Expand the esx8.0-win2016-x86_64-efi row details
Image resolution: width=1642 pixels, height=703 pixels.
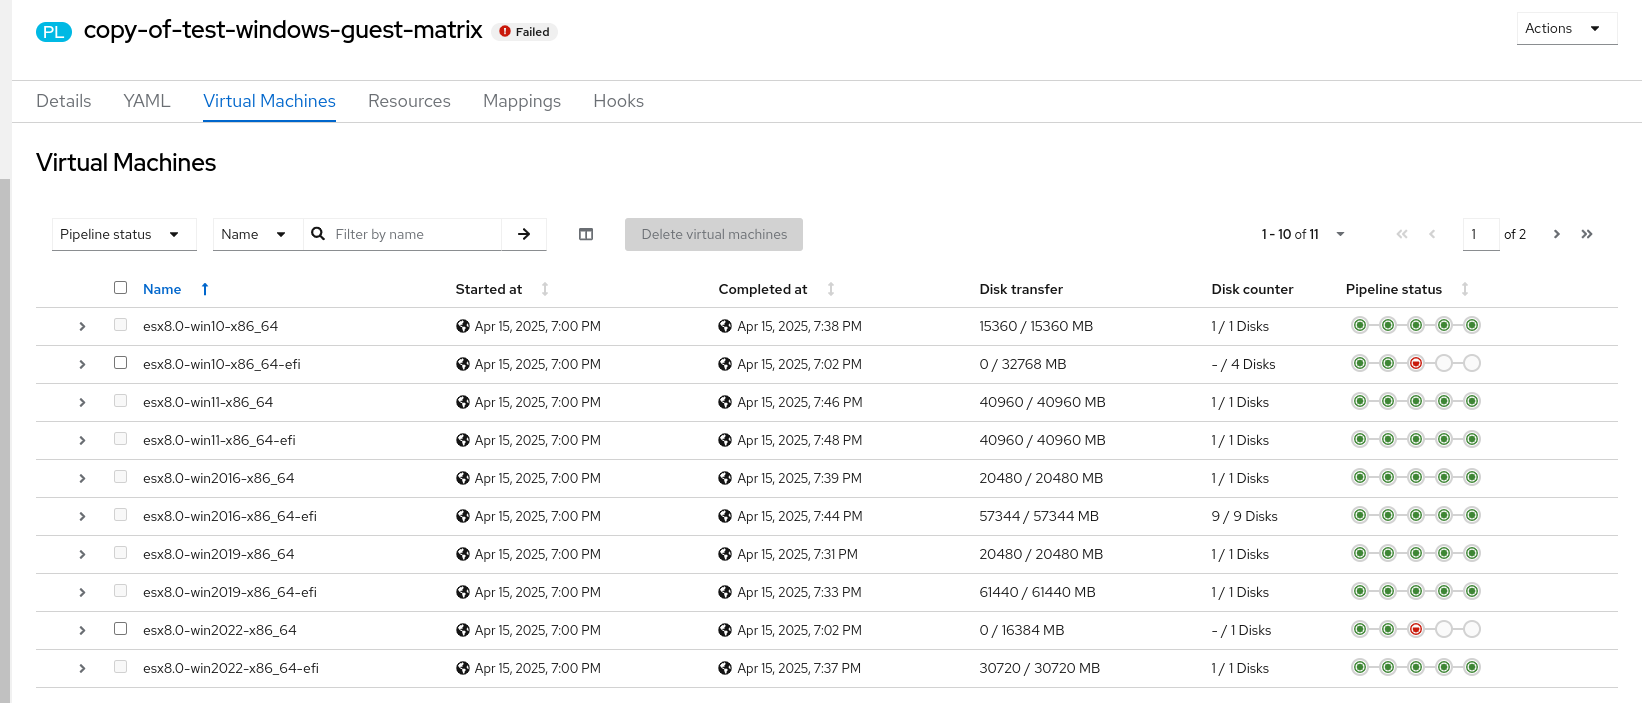click(82, 516)
